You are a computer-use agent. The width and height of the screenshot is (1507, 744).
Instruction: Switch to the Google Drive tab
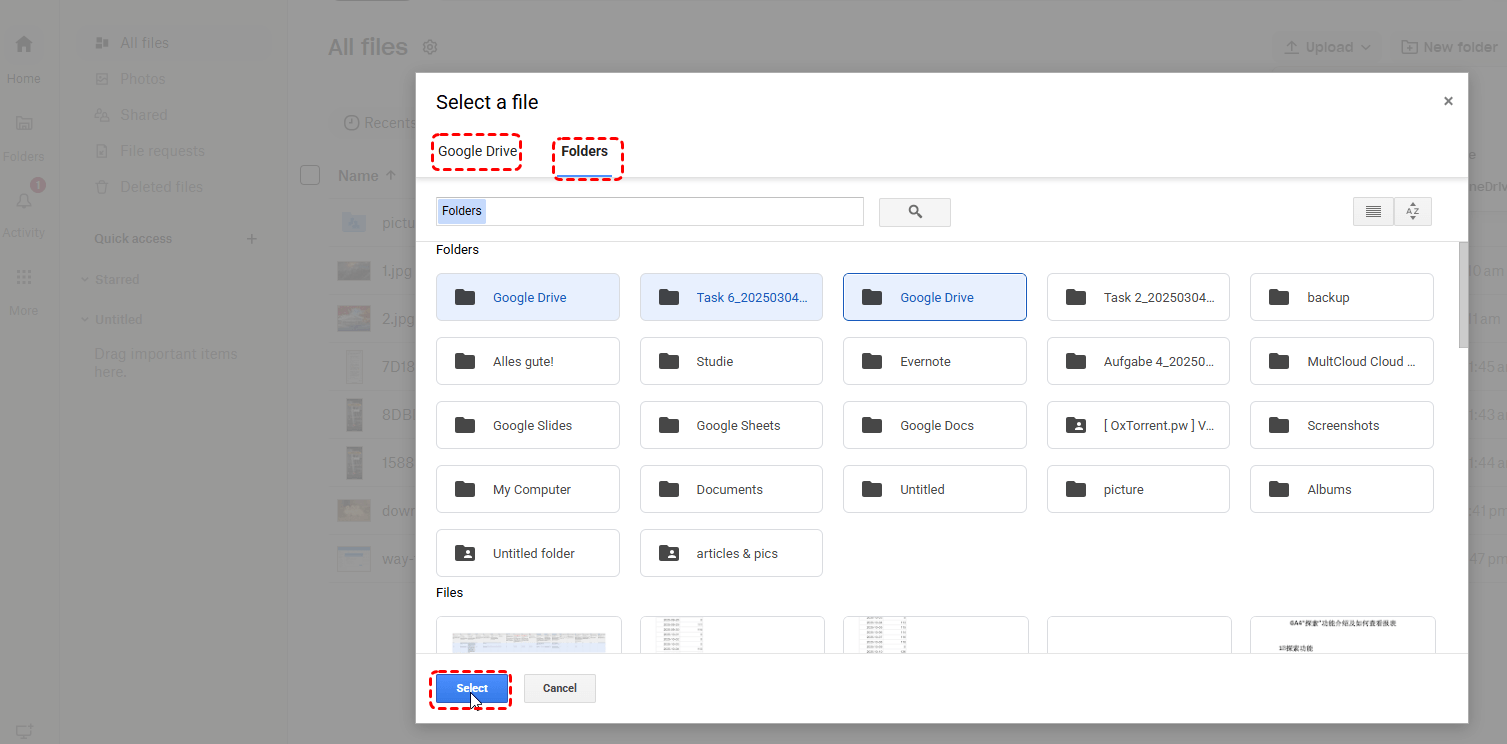[477, 152]
